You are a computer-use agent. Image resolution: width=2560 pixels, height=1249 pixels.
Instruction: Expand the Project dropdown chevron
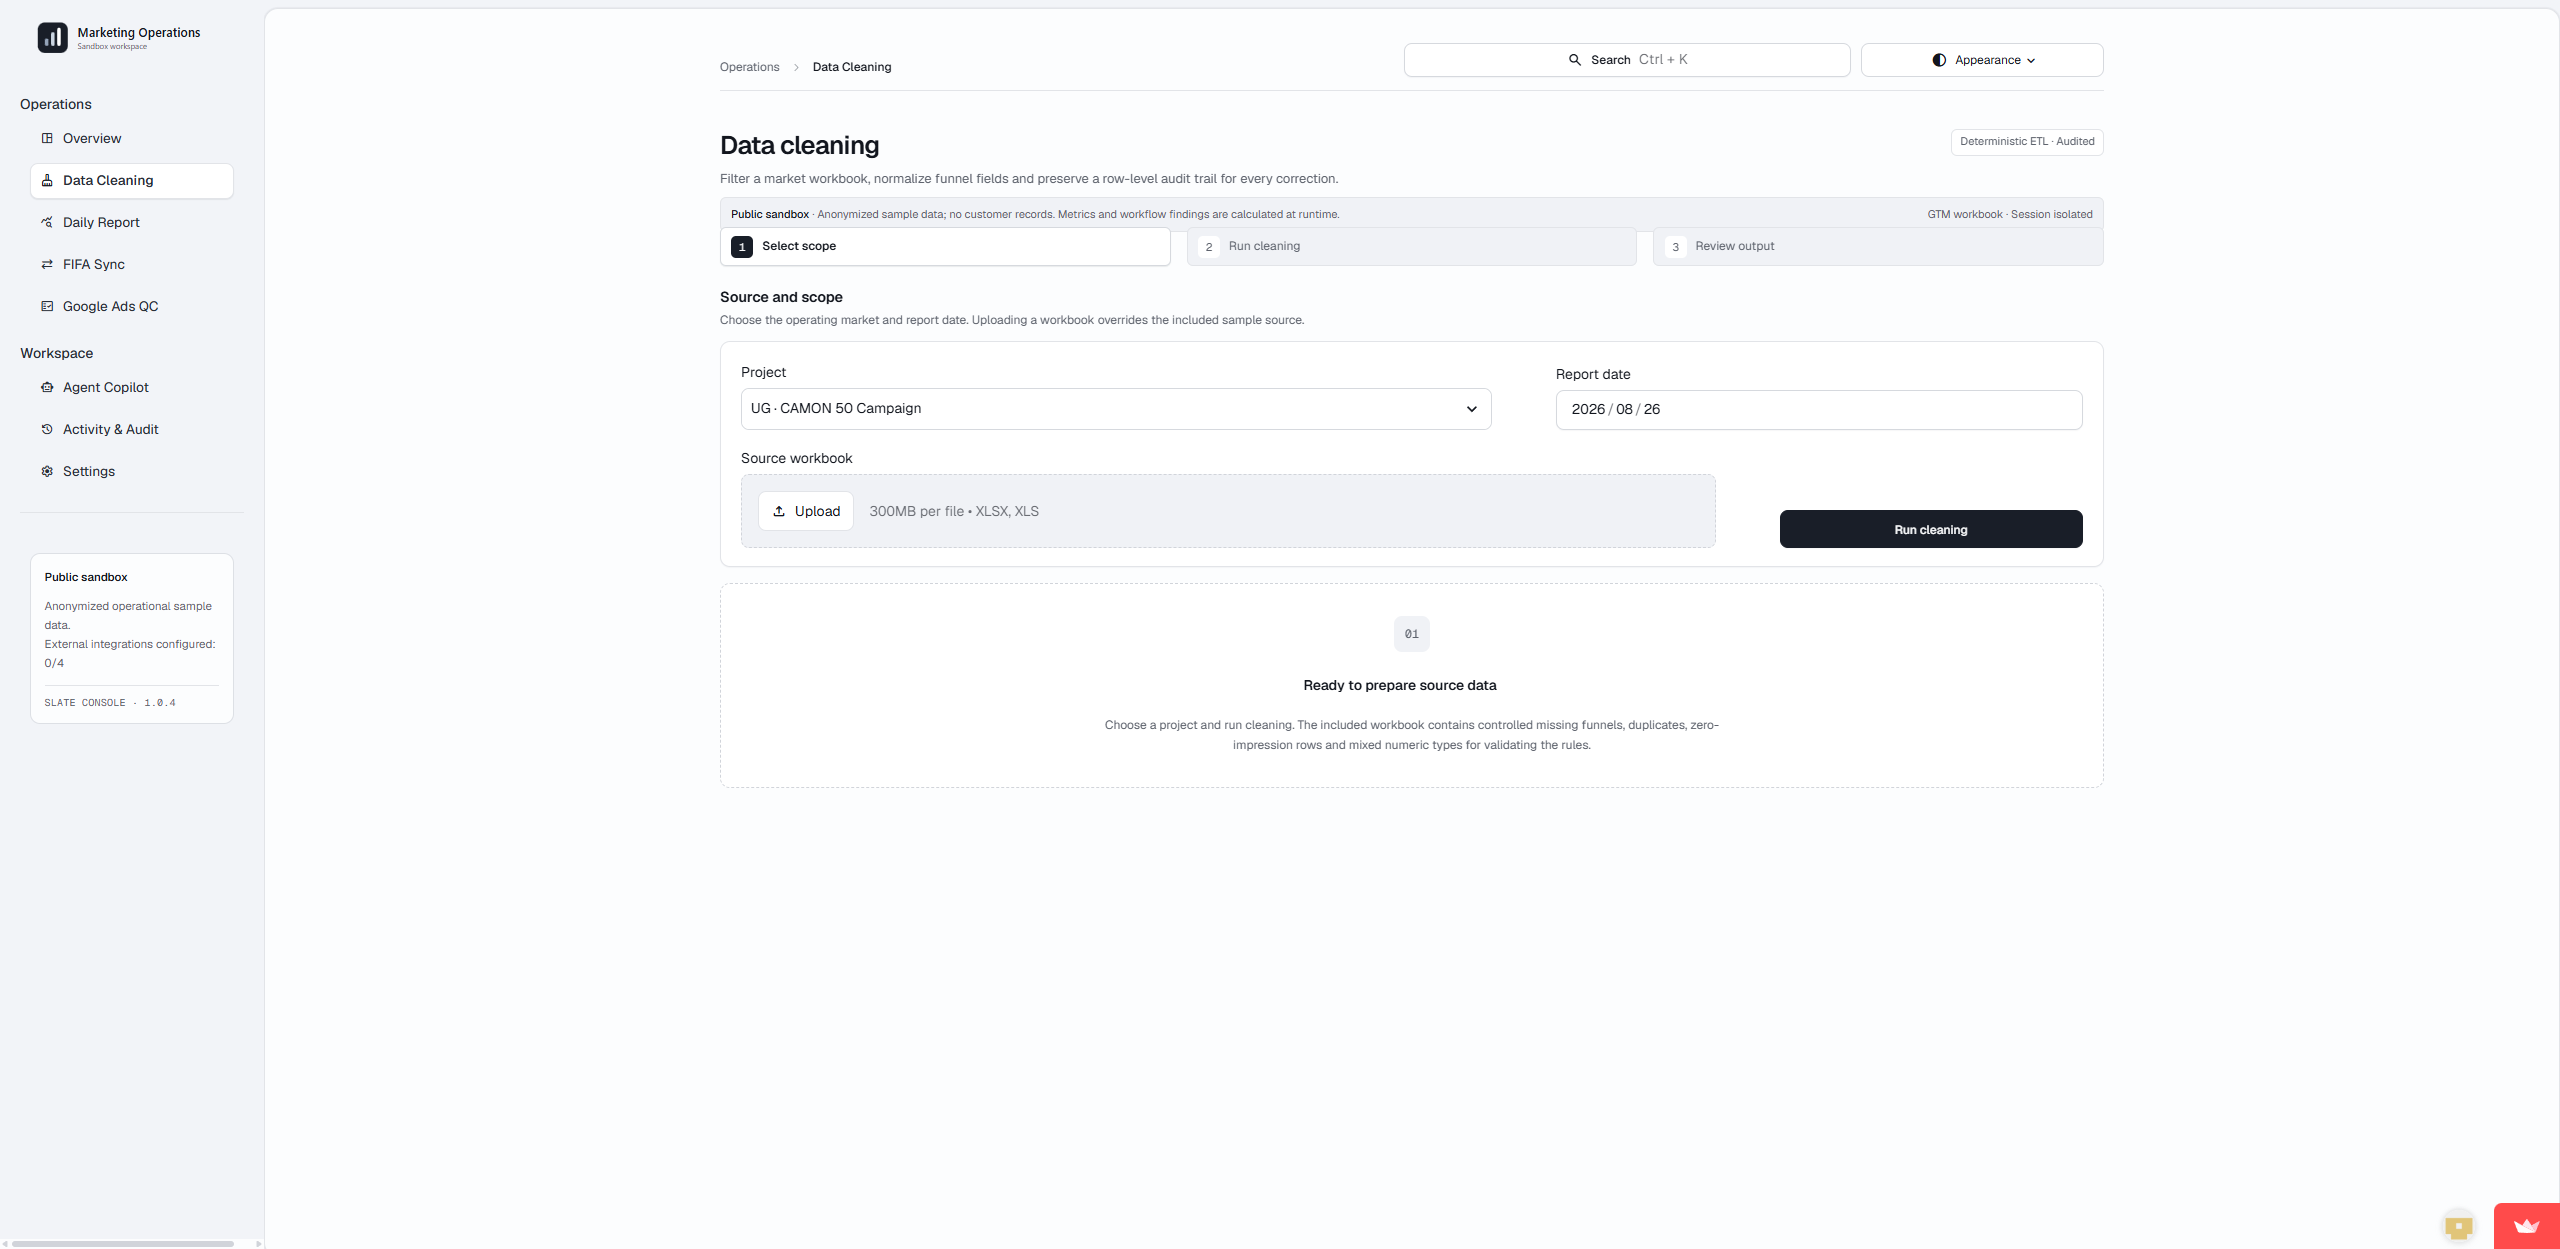1471,409
